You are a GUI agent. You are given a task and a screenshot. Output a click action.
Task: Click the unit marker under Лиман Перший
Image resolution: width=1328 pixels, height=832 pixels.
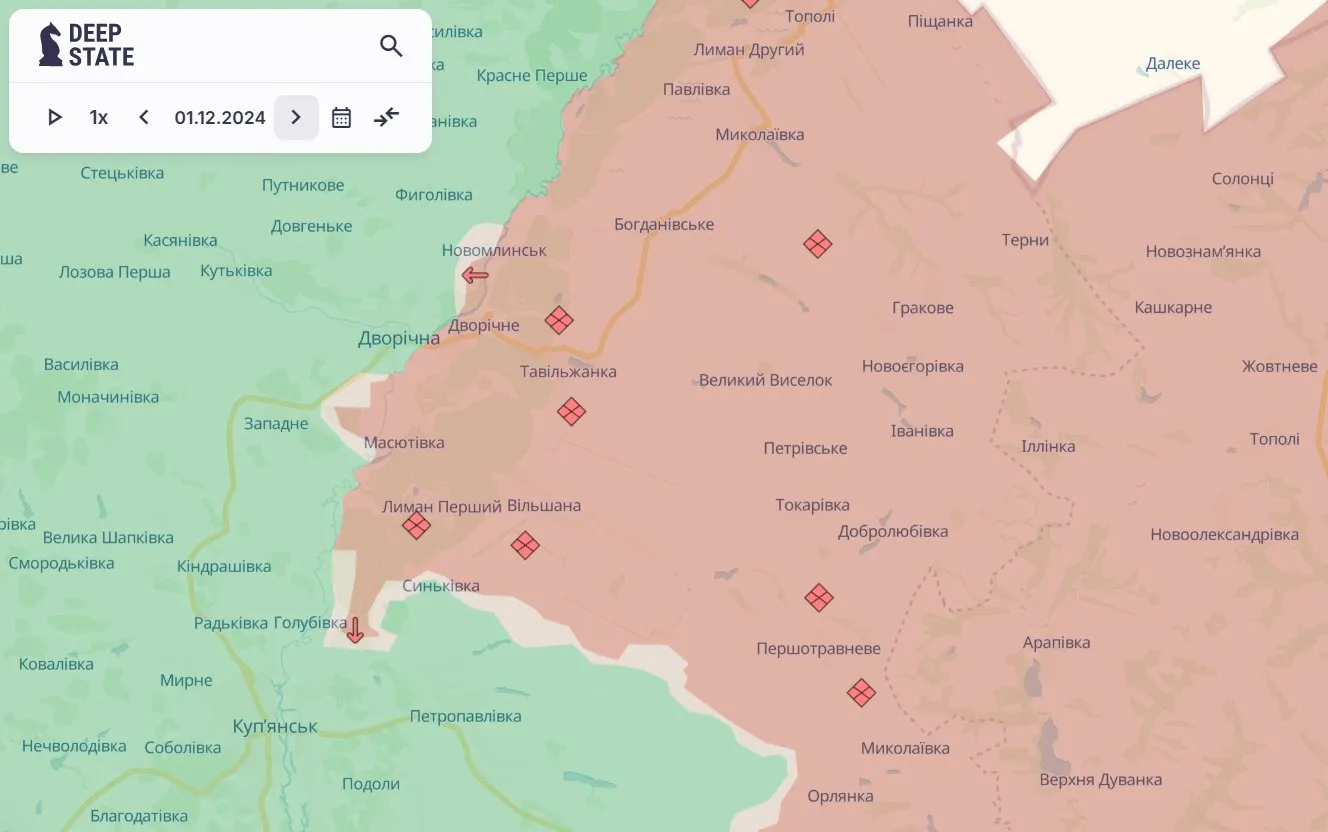click(x=416, y=525)
